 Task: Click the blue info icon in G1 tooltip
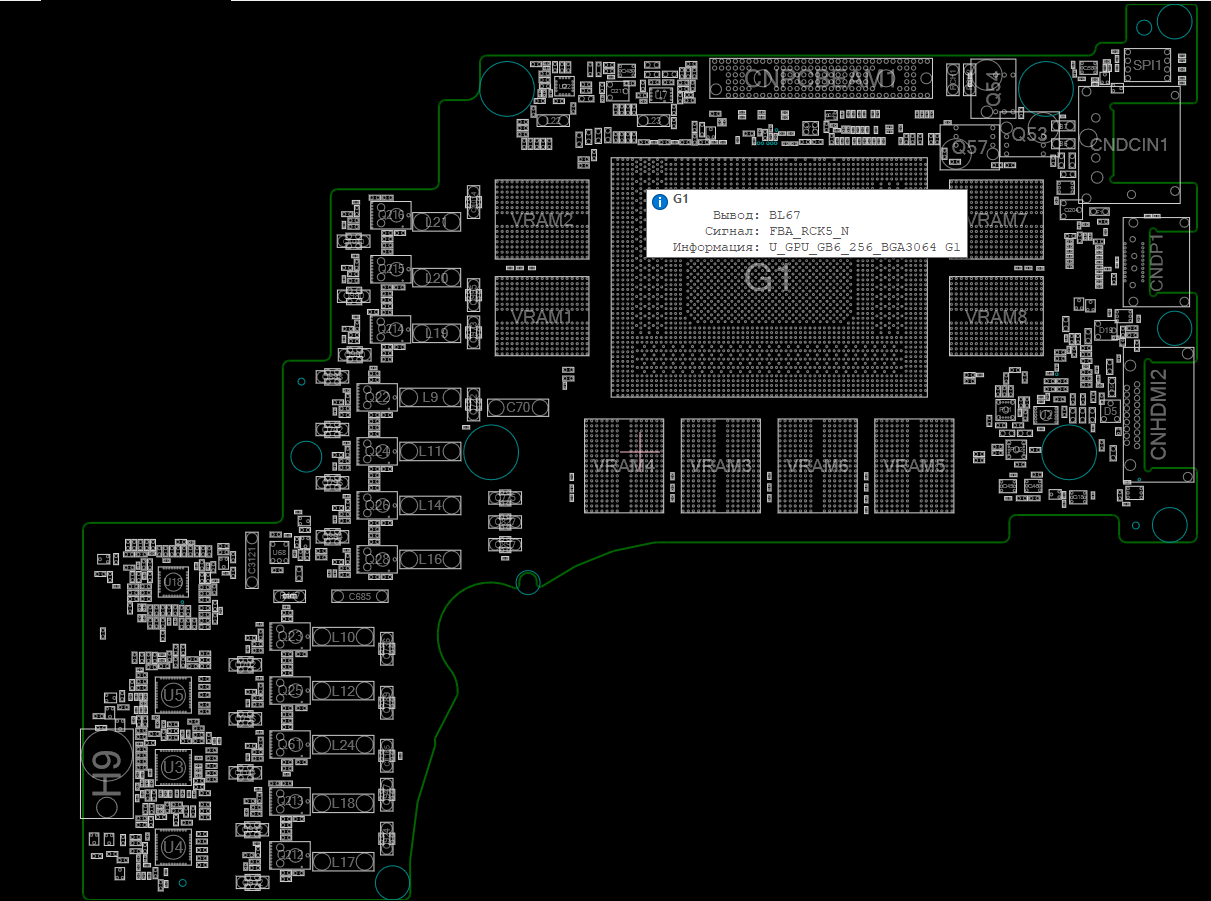tap(659, 202)
